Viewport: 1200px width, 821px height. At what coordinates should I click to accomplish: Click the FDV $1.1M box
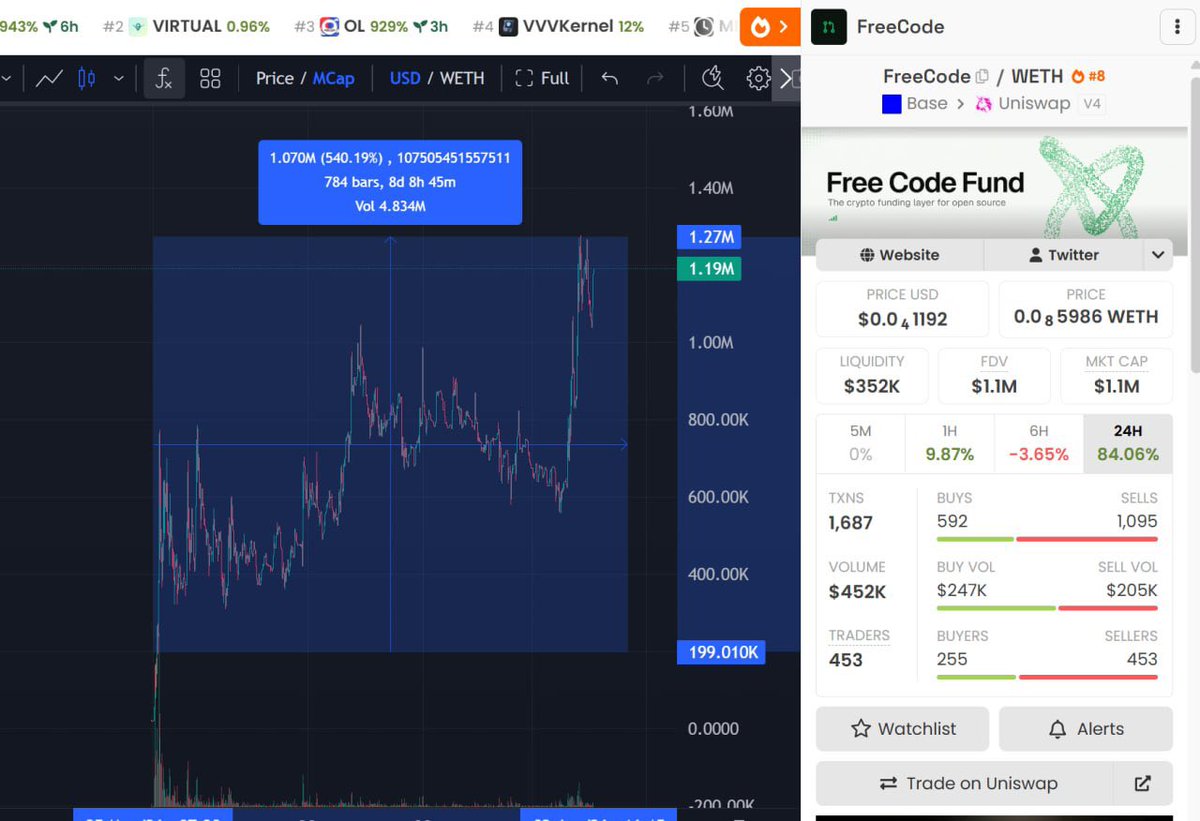(x=994, y=374)
